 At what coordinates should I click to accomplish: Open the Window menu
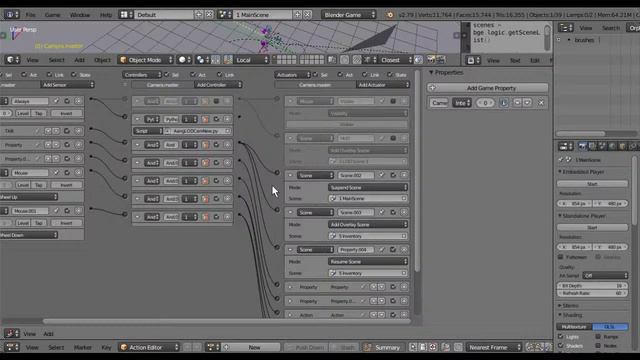[80, 15]
